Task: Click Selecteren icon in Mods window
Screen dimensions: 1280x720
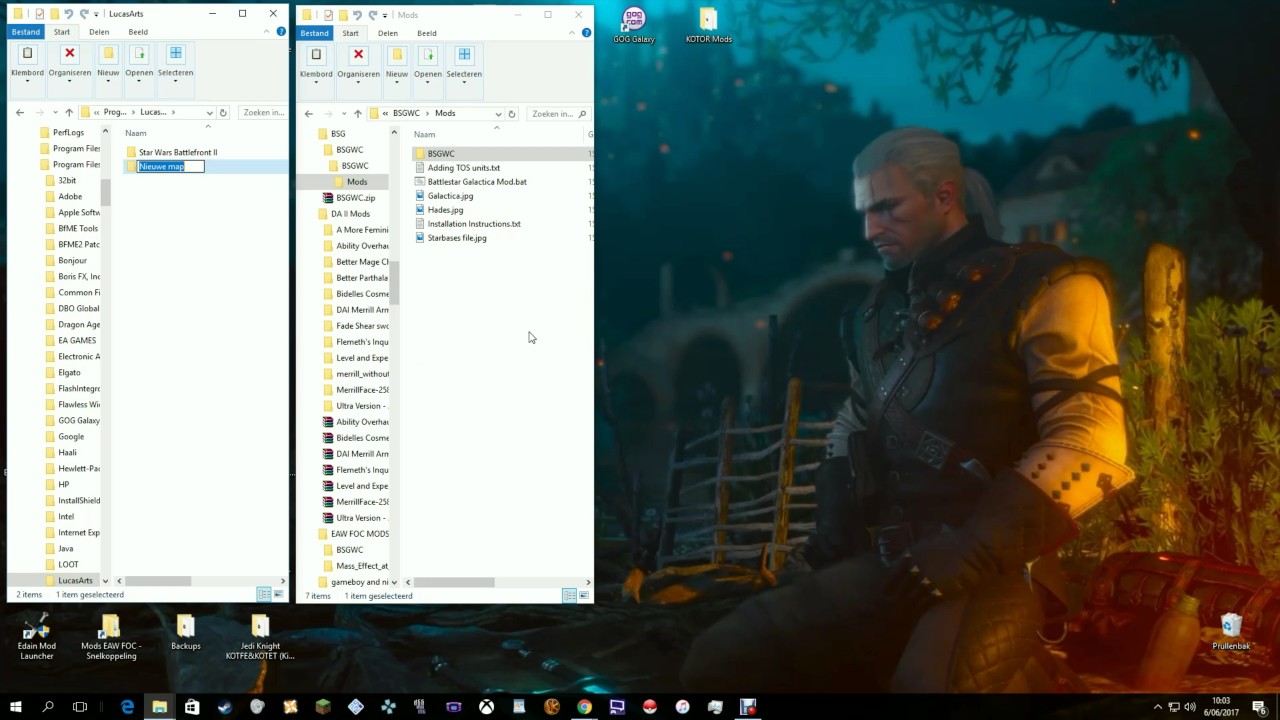Action: tap(464, 54)
